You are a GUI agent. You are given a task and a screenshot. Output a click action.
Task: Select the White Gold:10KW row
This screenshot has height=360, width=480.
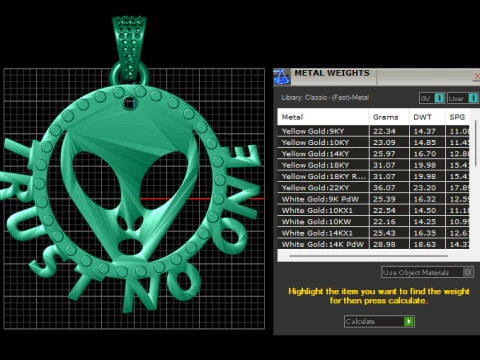tap(373, 222)
